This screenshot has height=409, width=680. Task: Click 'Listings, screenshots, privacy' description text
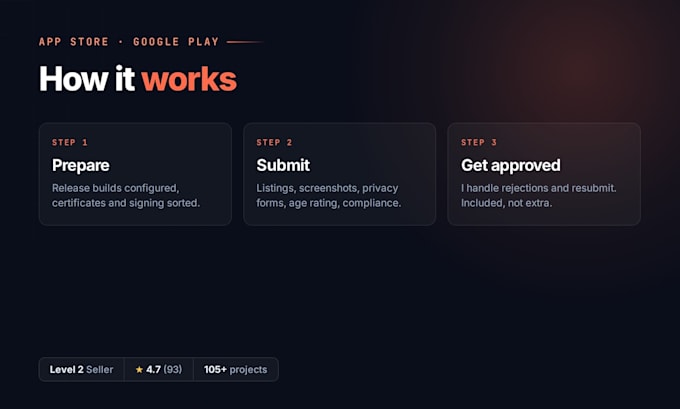(327, 188)
